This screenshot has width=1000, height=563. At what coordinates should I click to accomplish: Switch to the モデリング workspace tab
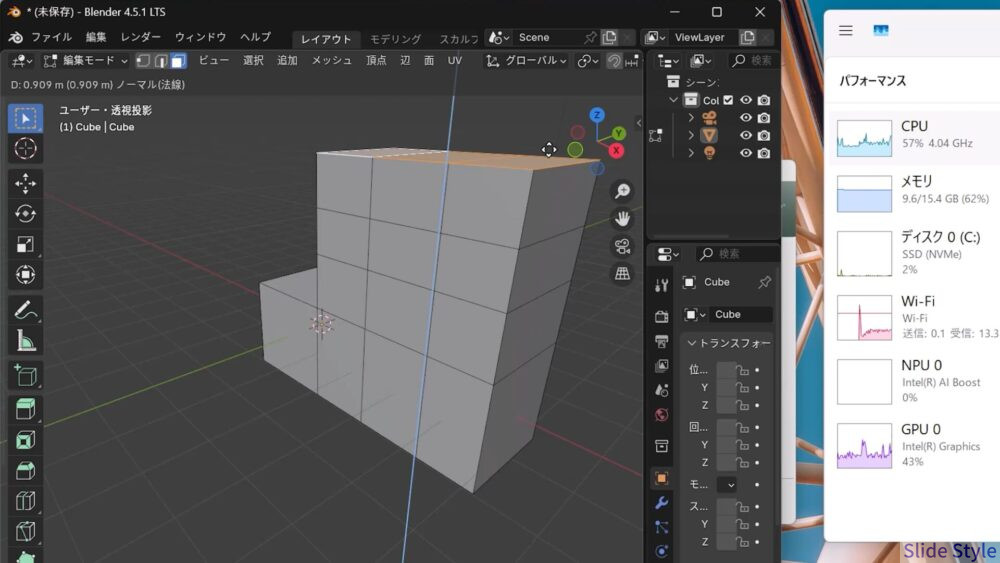click(x=395, y=39)
